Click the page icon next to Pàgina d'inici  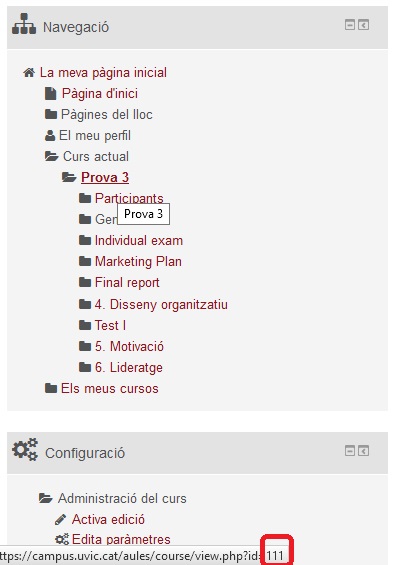(x=50, y=94)
